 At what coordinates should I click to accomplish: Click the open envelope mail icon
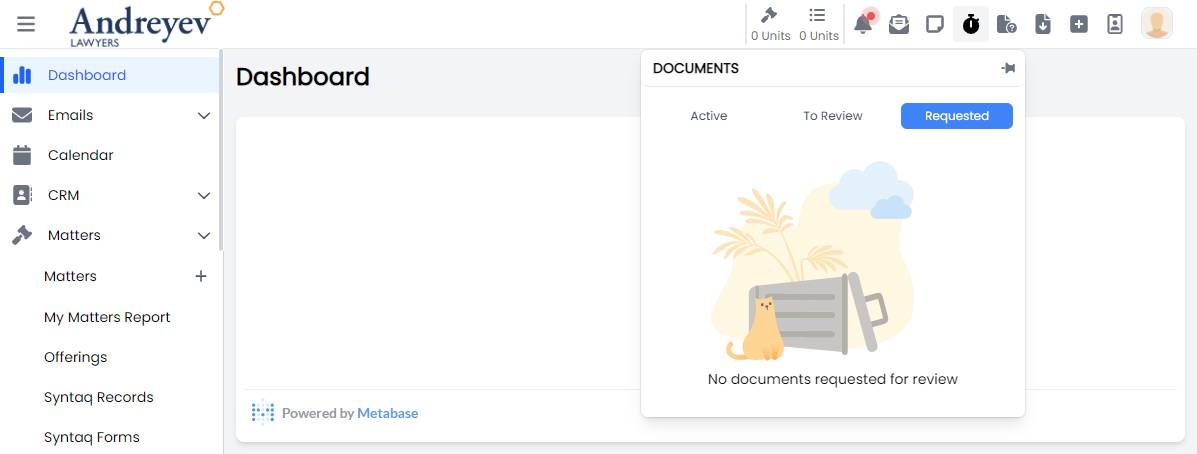click(x=899, y=24)
